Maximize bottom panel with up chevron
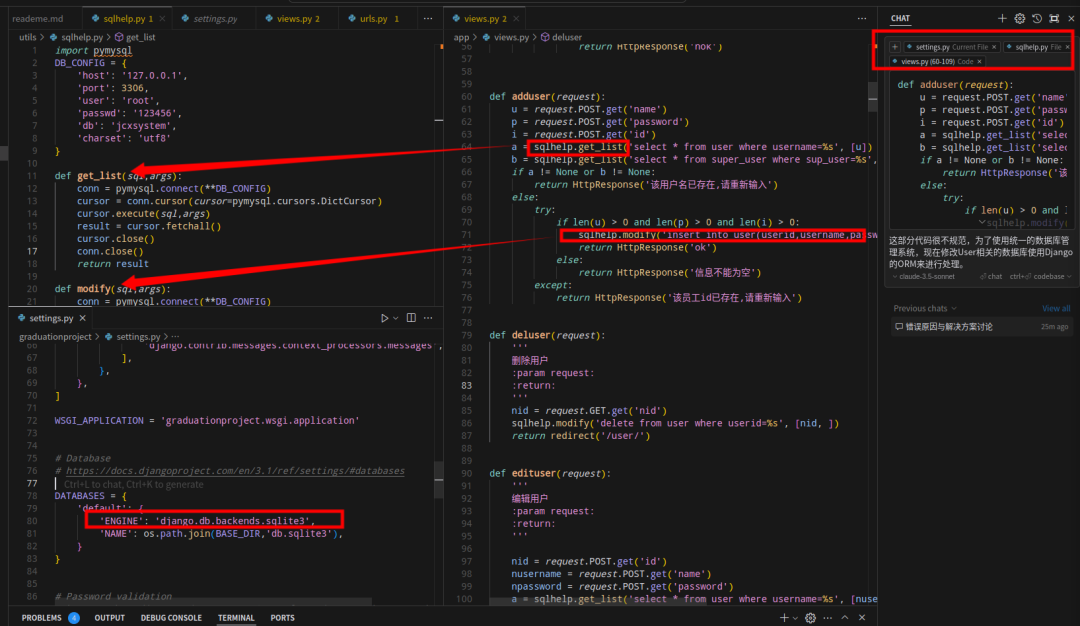The image size is (1080, 626). pyautogui.click(x=844, y=618)
